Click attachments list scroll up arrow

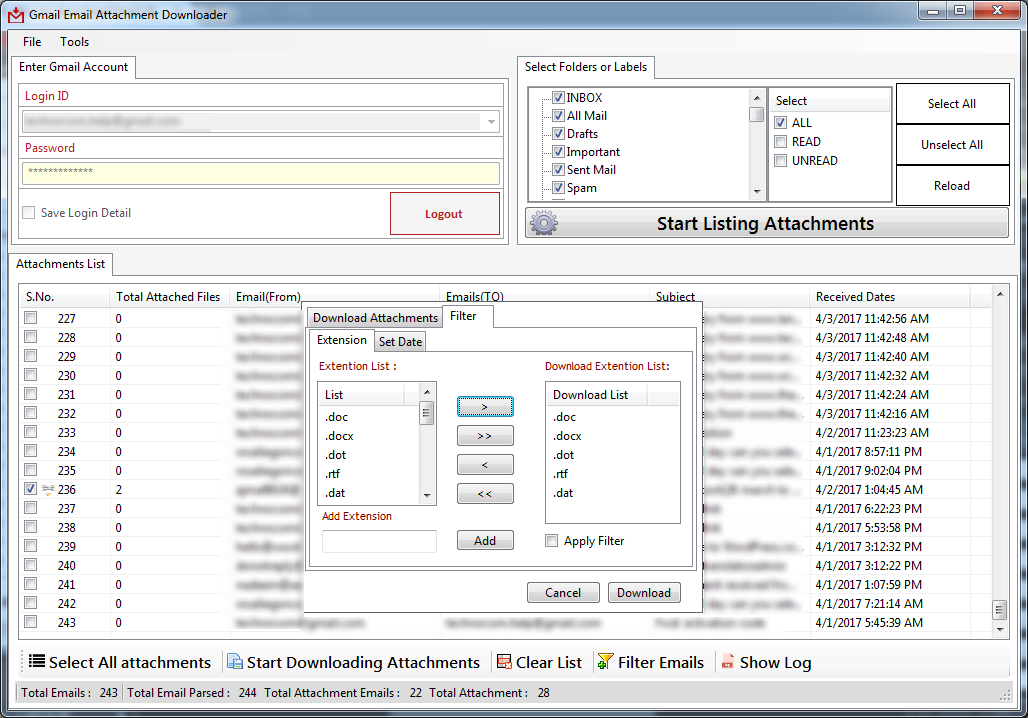[1000, 294]
